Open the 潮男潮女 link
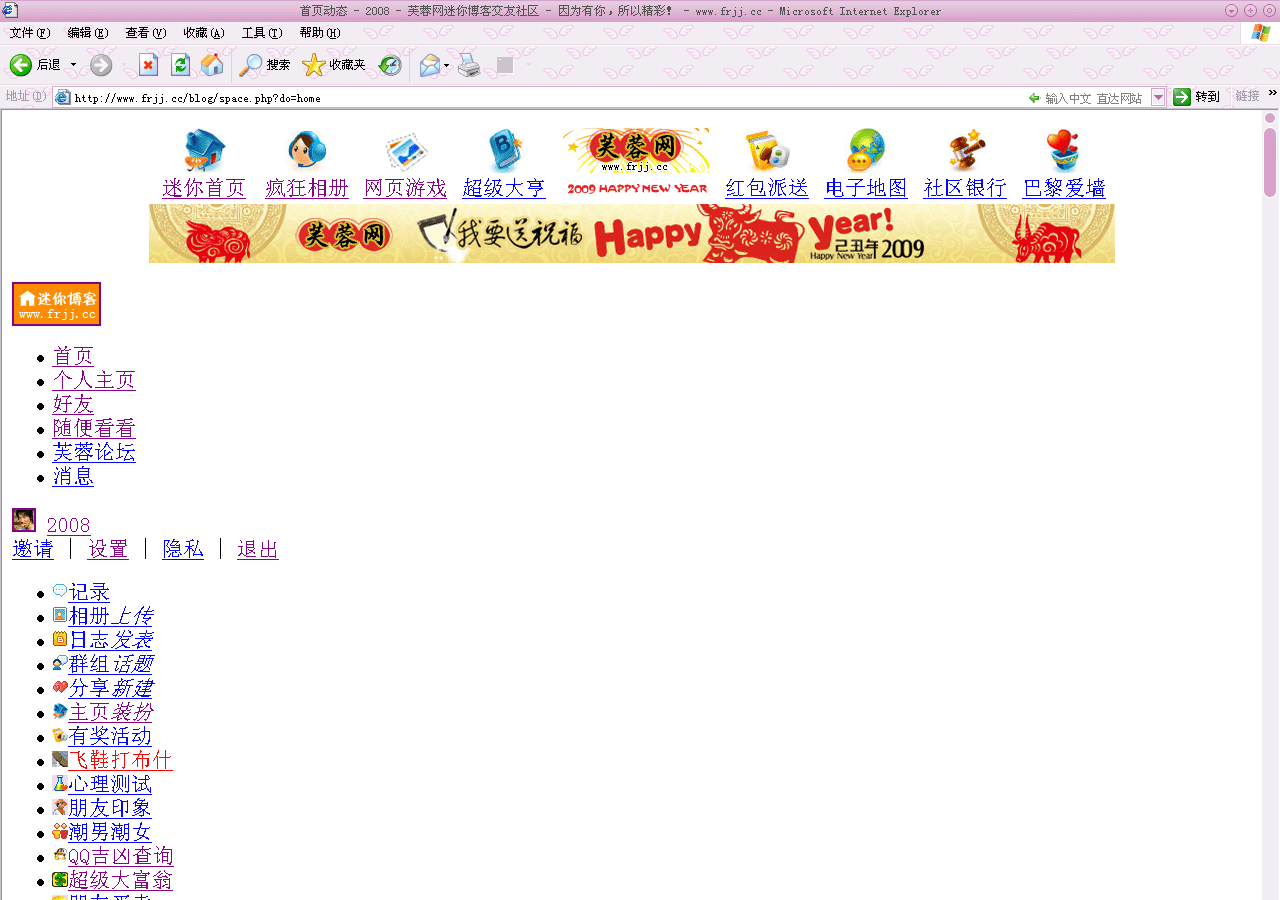The width and height of the screenshot is (1280, 900). point(110,832)
